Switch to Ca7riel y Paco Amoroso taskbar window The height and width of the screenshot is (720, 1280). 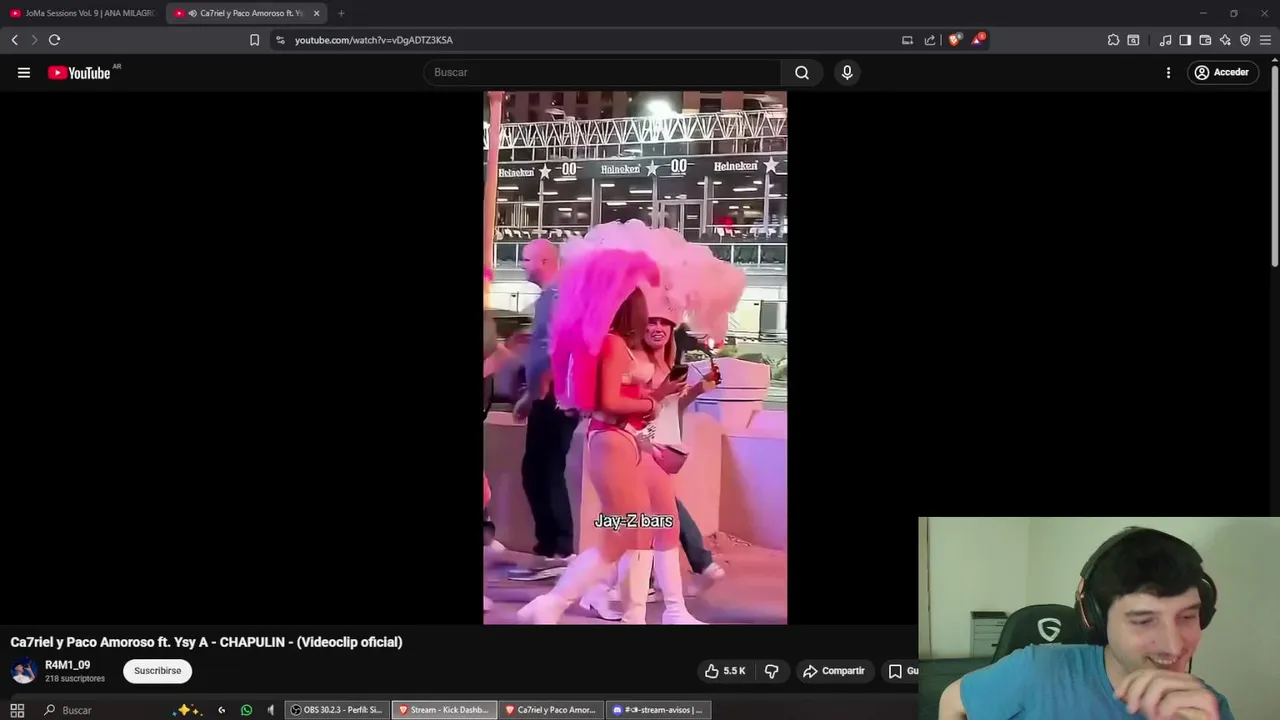click(551, 710)
